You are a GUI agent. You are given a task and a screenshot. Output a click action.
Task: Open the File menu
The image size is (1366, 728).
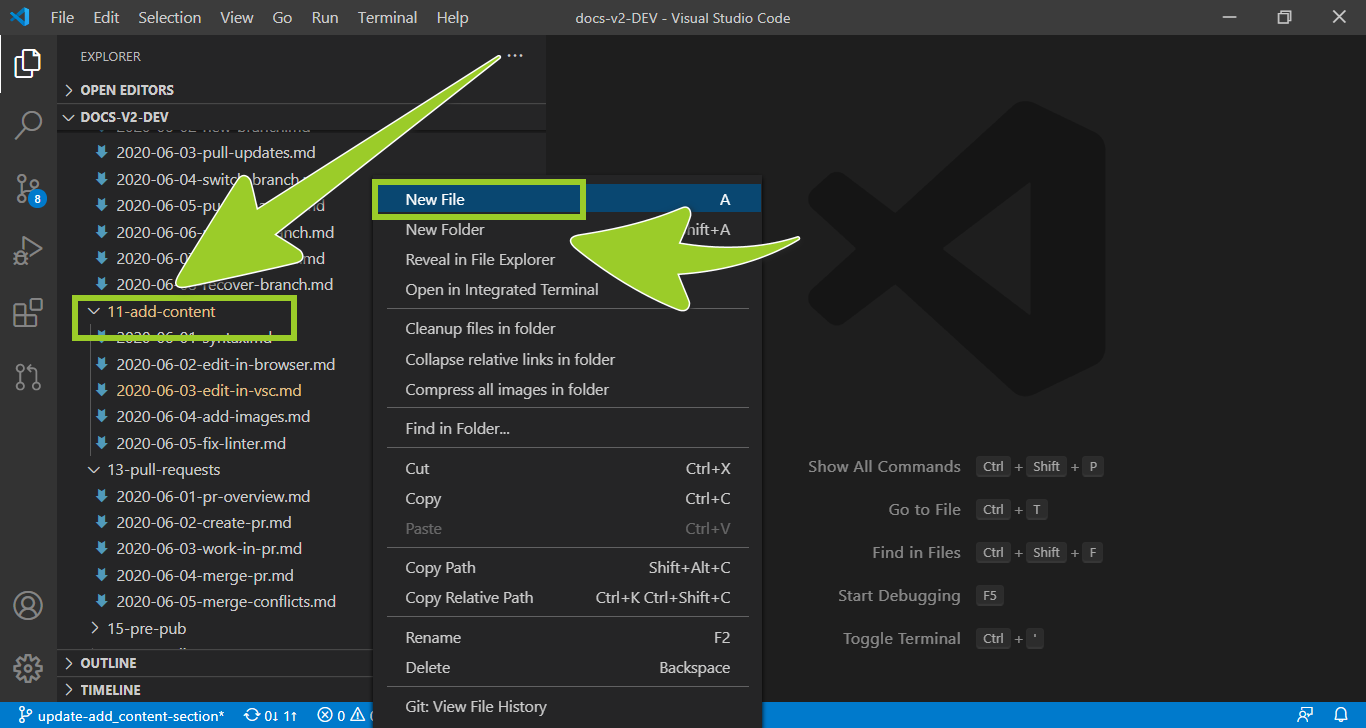click(x=62, y=18)
